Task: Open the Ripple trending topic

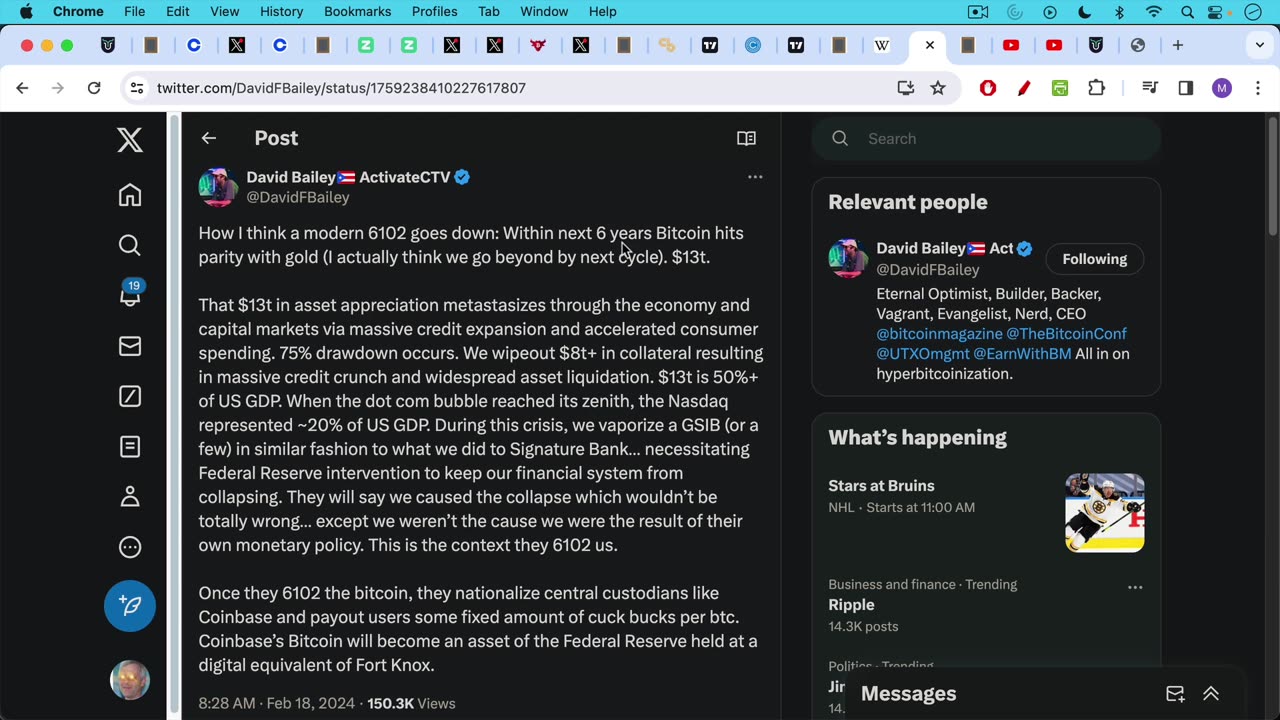Action: pos(851,605)
